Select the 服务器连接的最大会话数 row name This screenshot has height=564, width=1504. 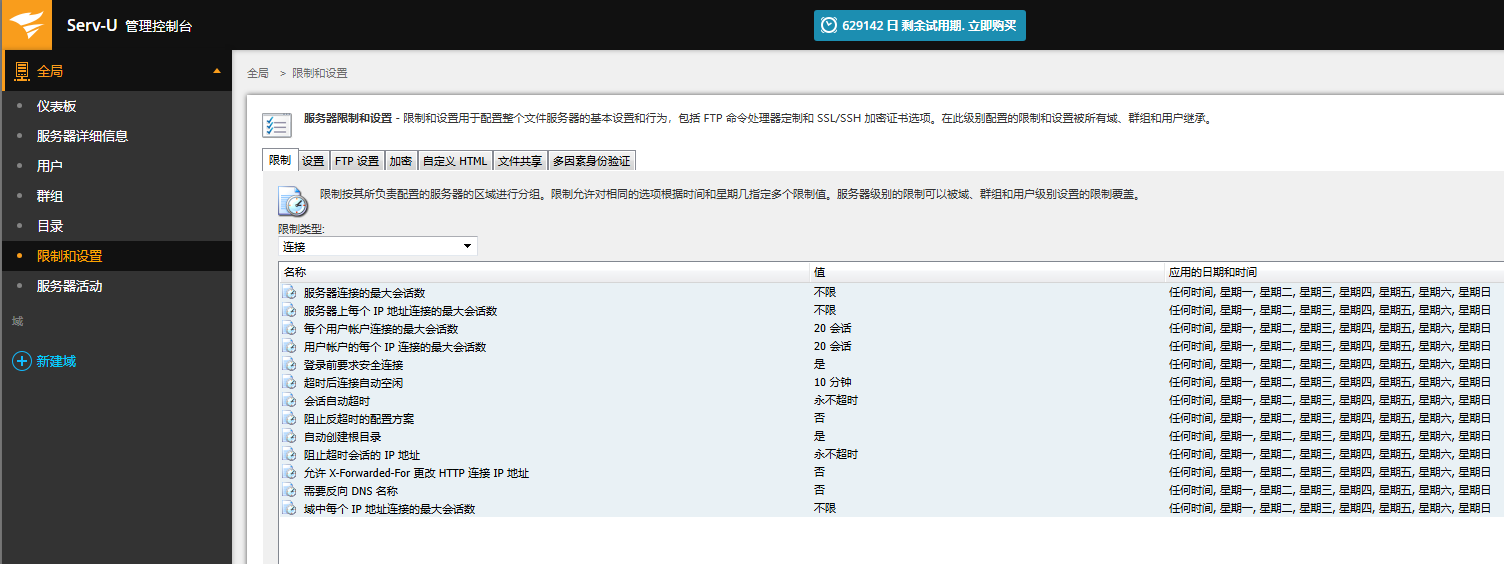[x=364, y=293]
